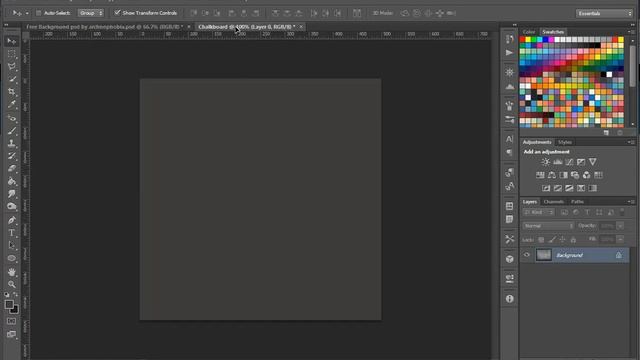The width and height of the screenshot is (640, 360).
Task: Add a Black & White adjustment
Action: pos(563,175)
